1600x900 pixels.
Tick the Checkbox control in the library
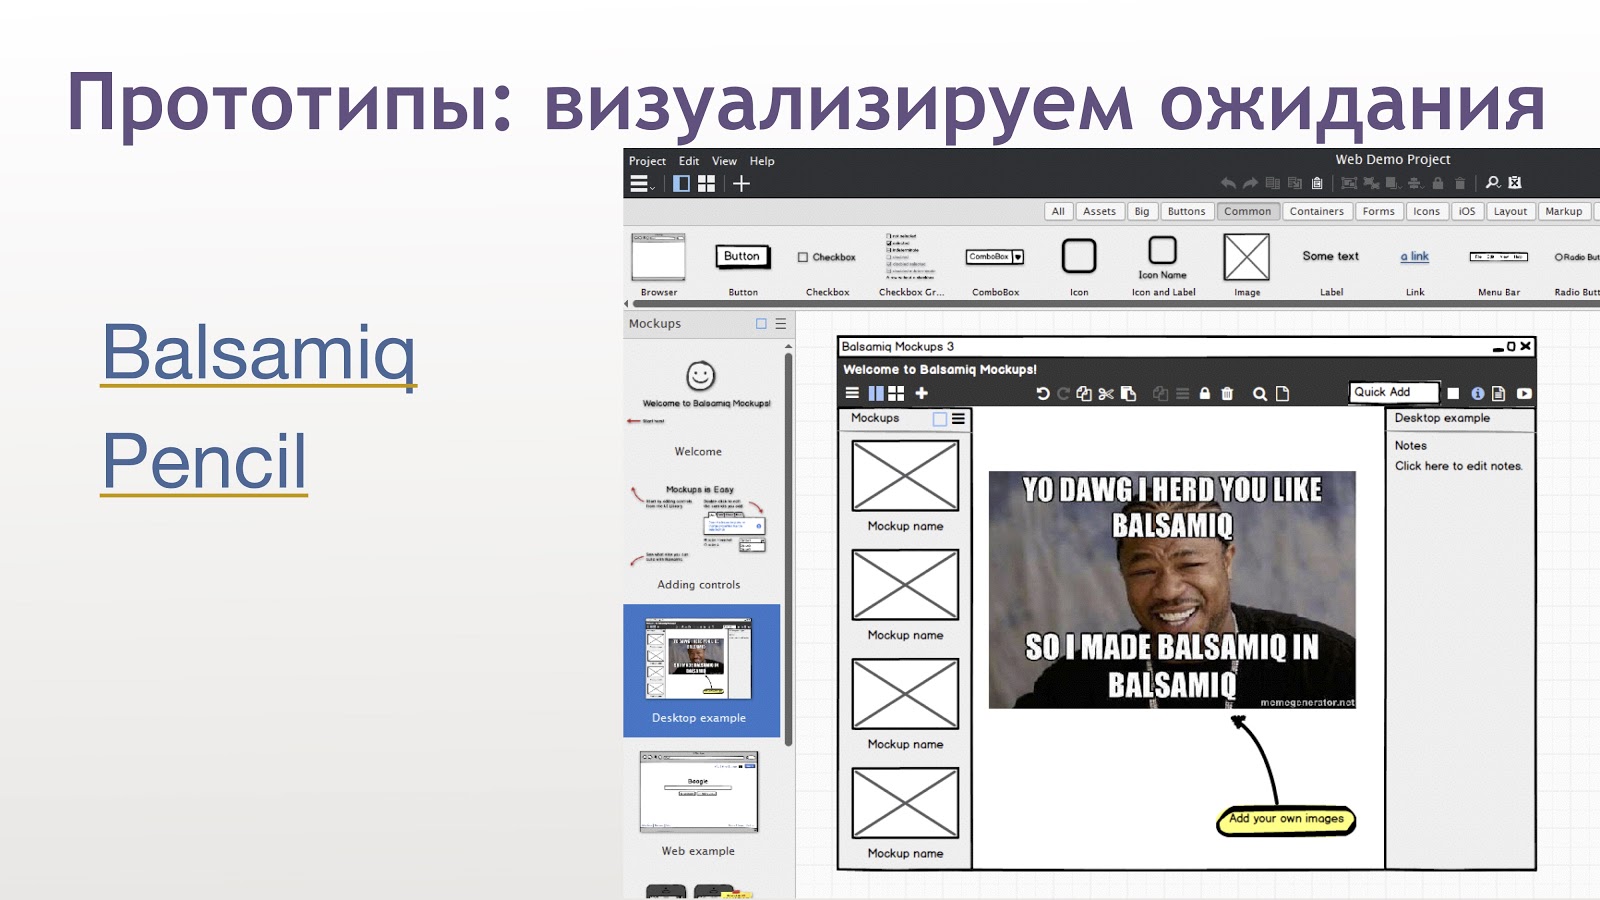pos(802,257)
